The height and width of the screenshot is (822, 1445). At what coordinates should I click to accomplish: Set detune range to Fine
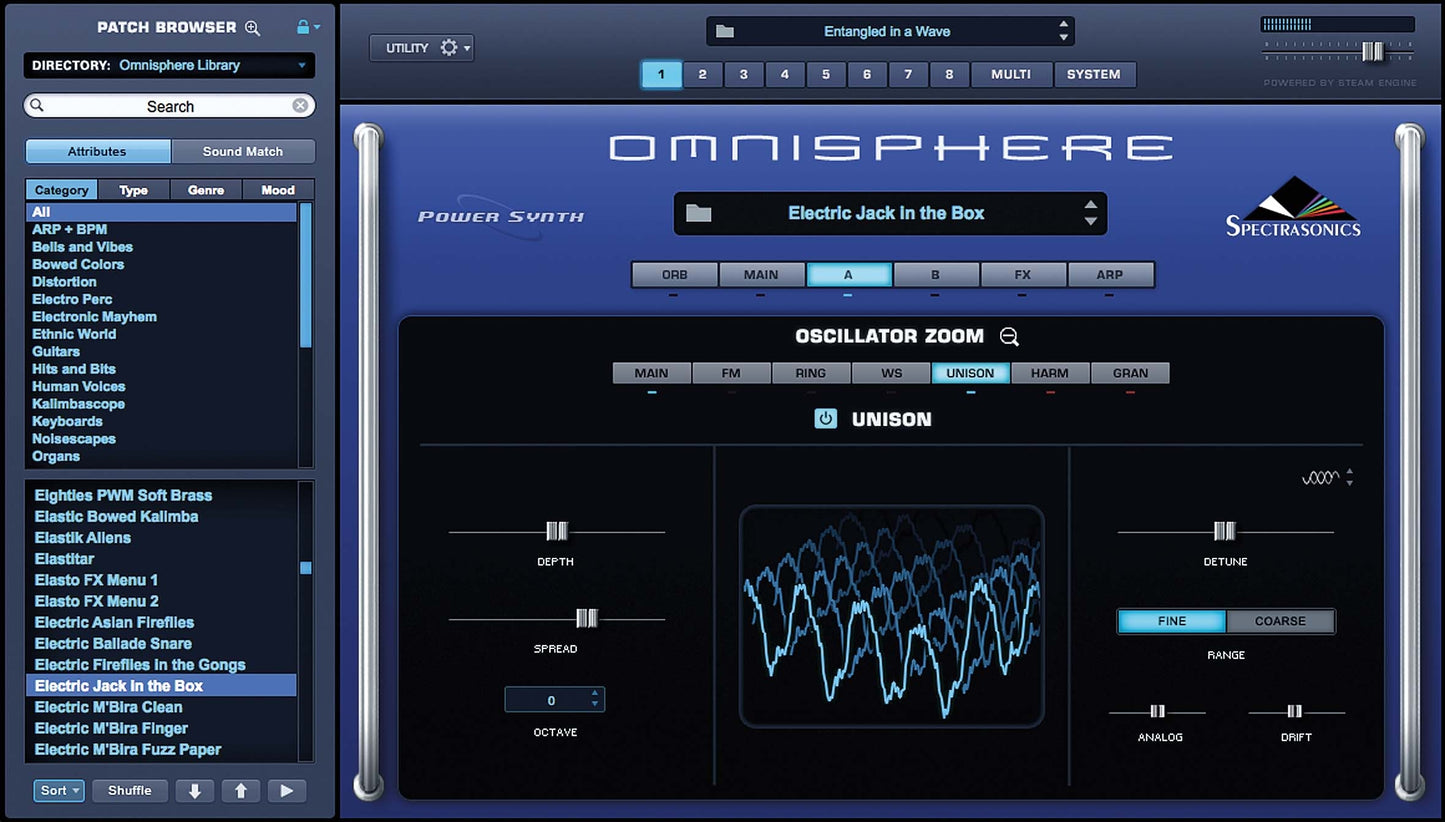click(x=1171, y=621)
